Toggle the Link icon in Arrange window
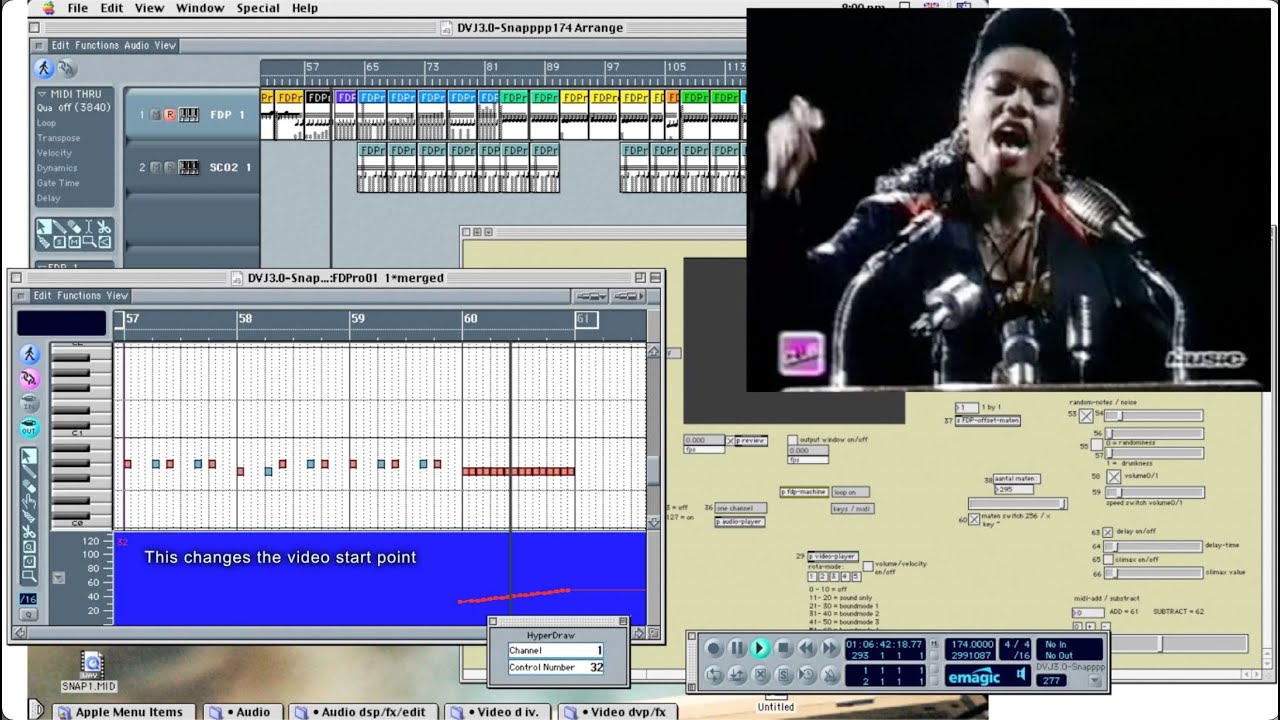 click(66, 68)
